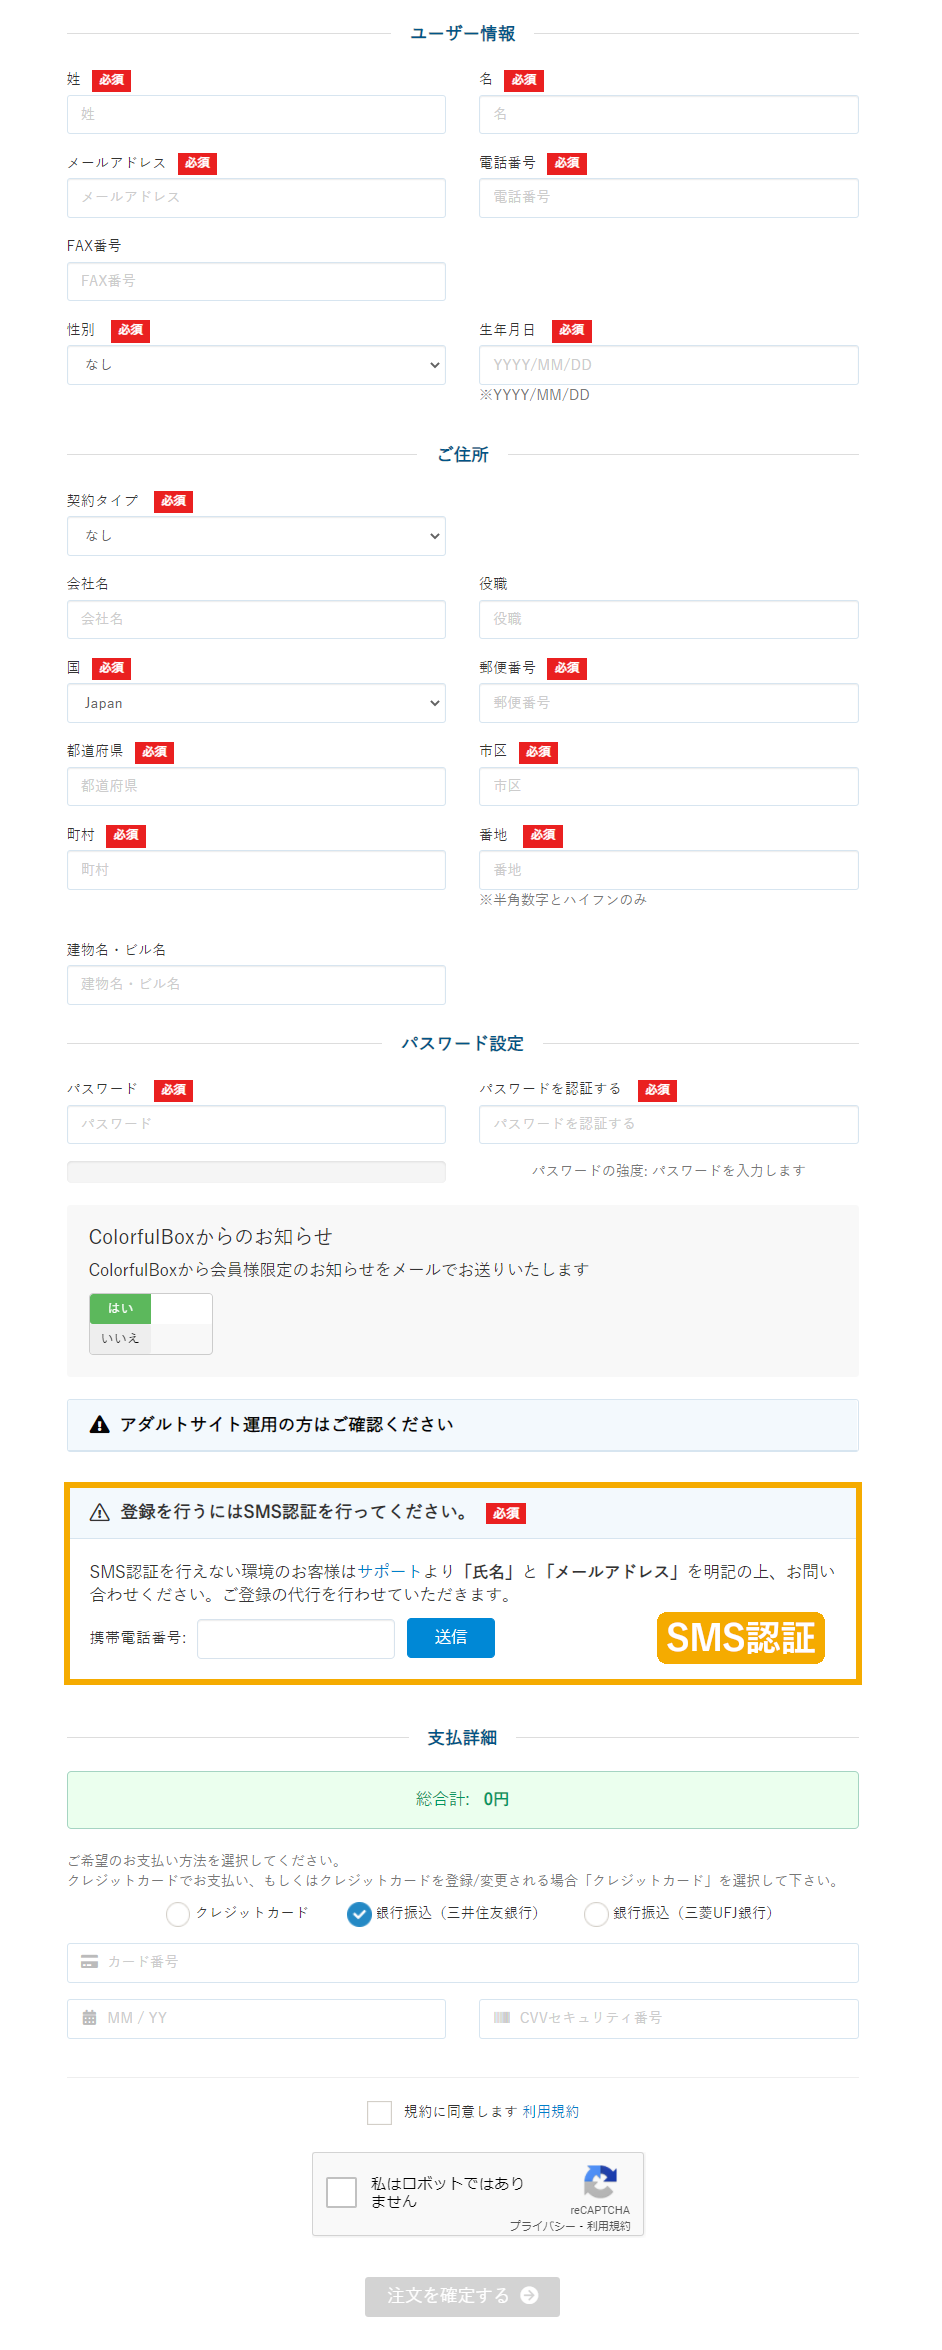Select いいえ for ColorfulBox newsletter
Image resolution: width=942 pixels, height=2350 pixels.
[x=120, y=1338]
